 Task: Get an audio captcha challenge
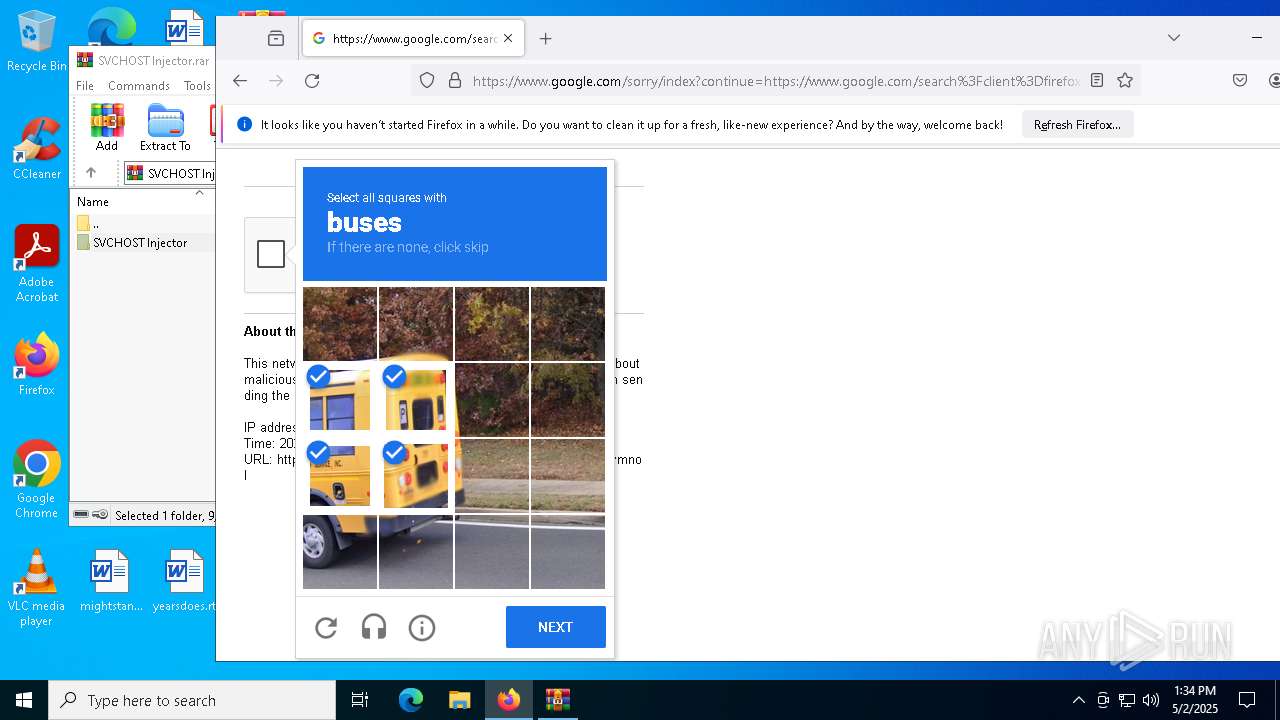pos(374,627)
